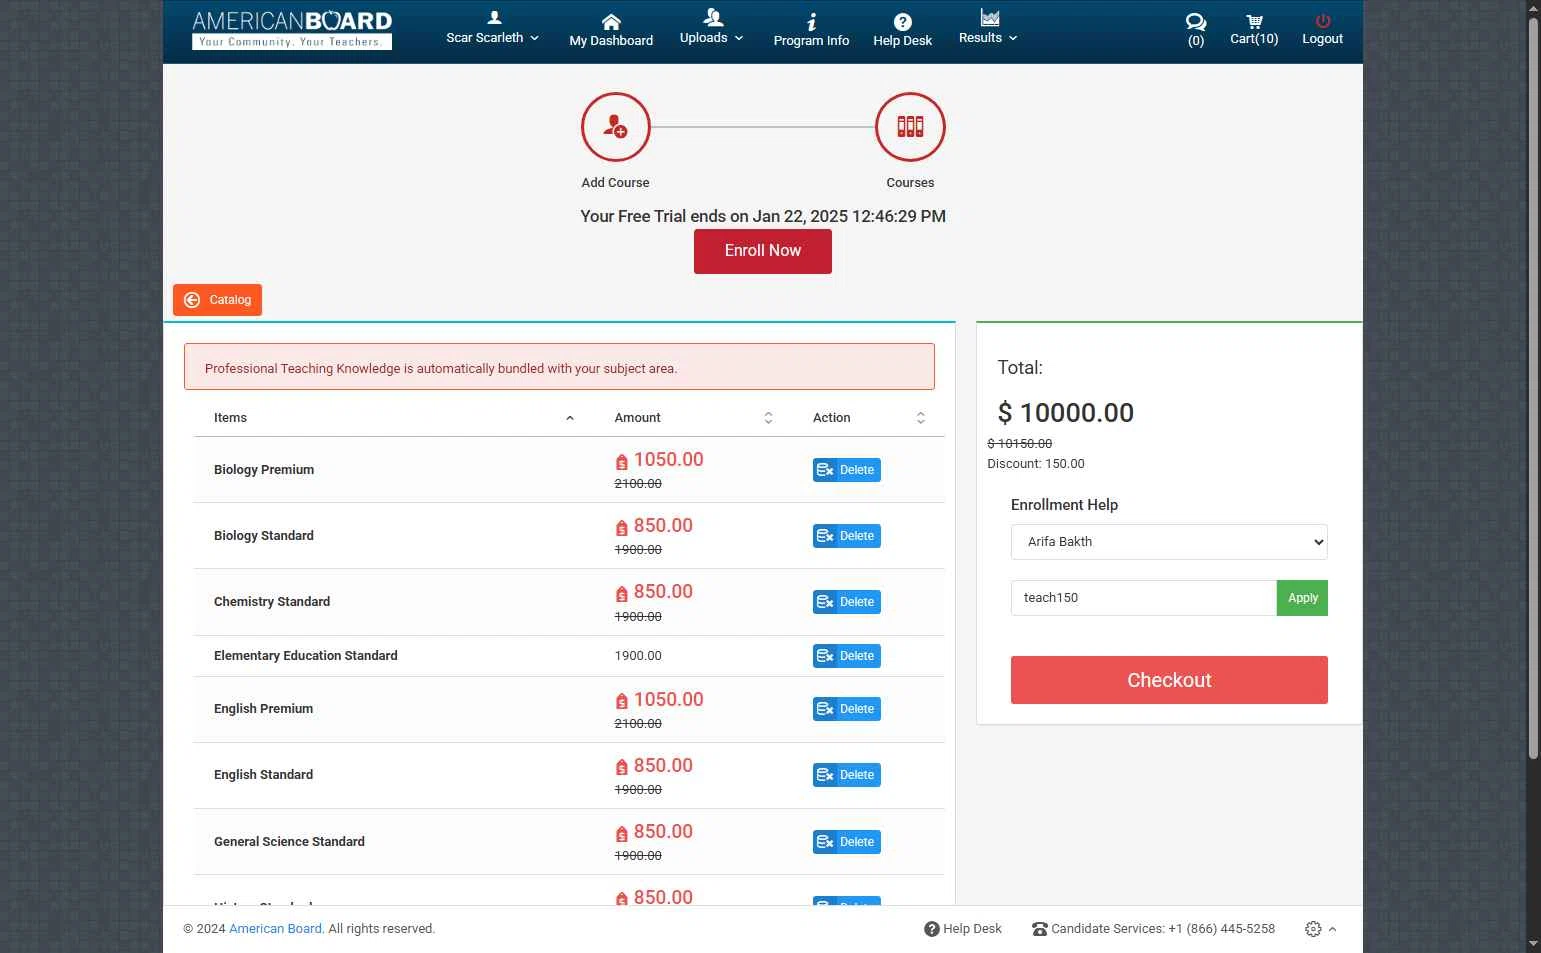Click Biology Standard discount tag icon
This screenshot has height=953, width=1541.
coord(621,527)
